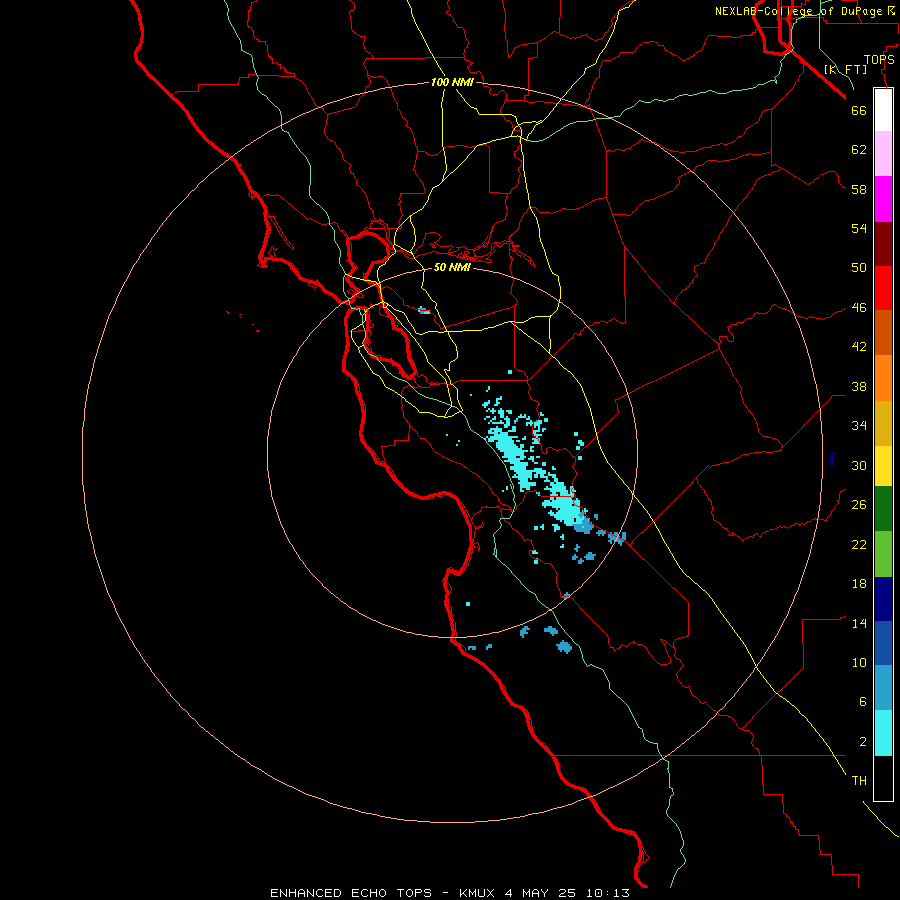Image resolution: width=900 pixels, height=900 pixels.
Task: Click the gold mustard legend swatch
Action: (x=883, y=423)
